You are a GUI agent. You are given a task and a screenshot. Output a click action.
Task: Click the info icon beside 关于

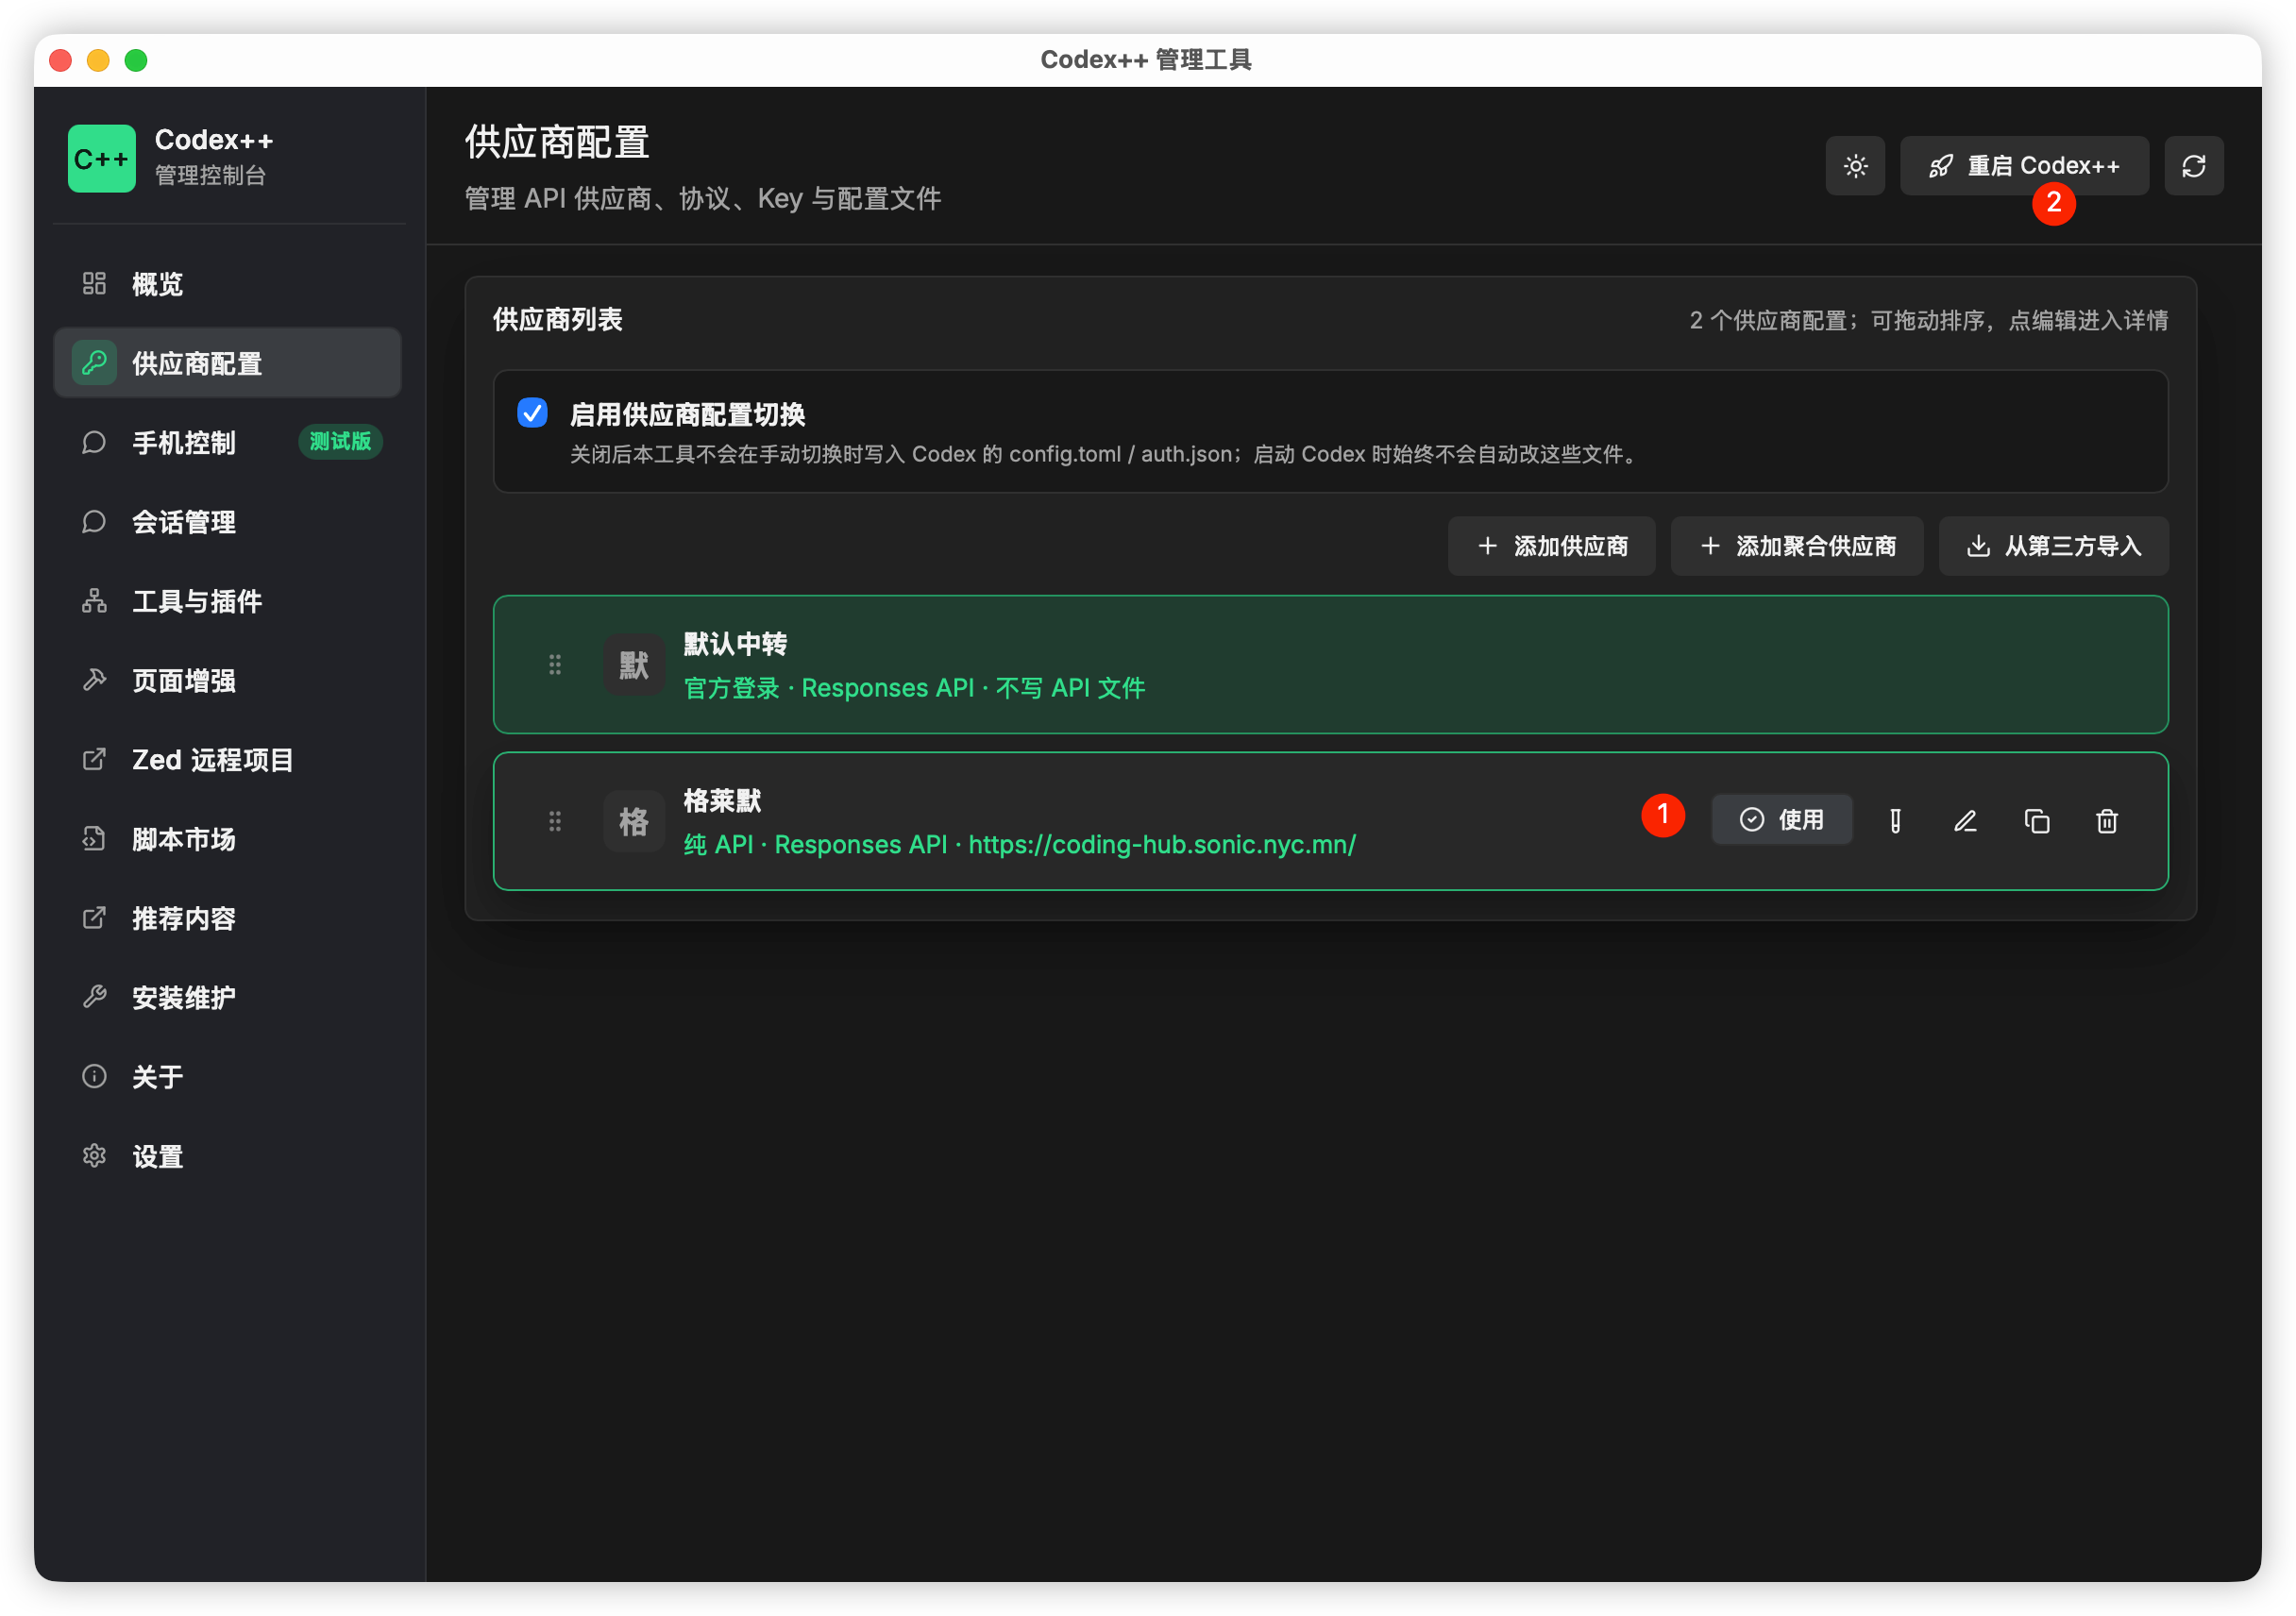(x=94, y=1077)
